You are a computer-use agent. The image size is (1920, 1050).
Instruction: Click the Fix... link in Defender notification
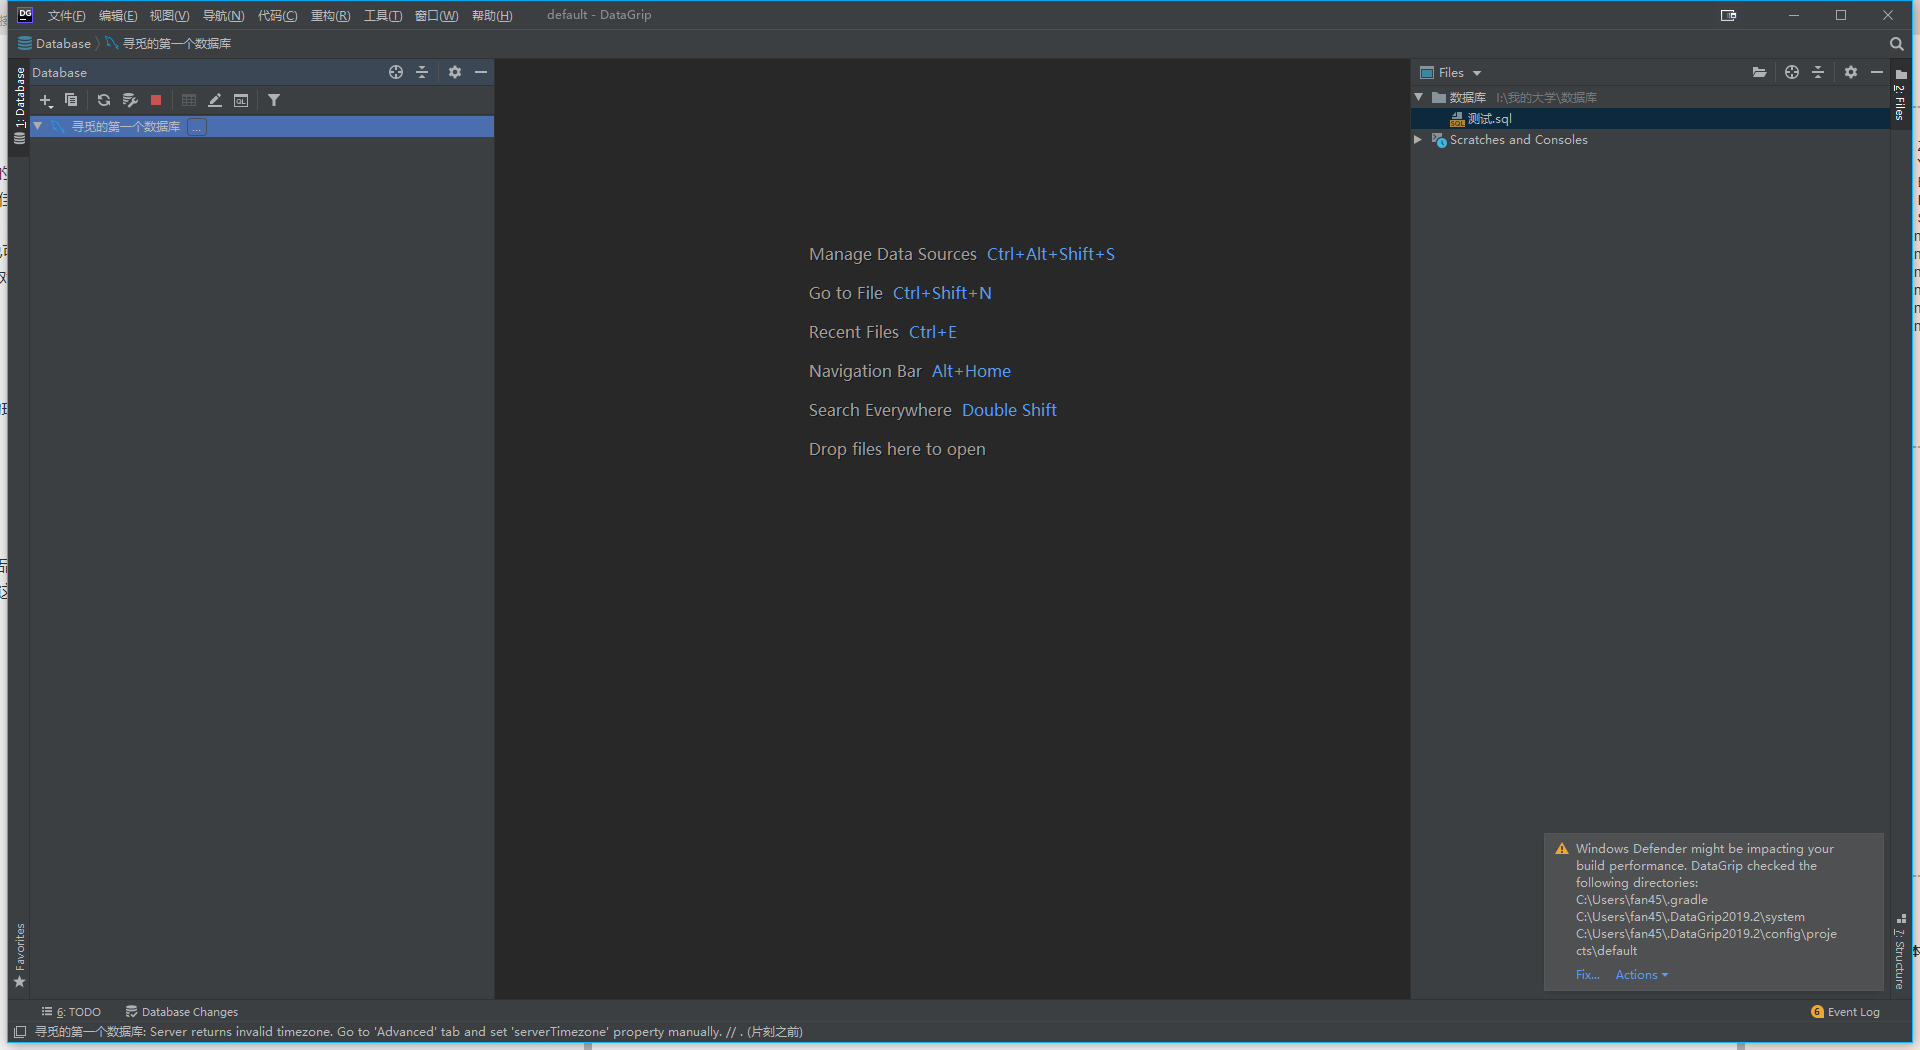1587,975
